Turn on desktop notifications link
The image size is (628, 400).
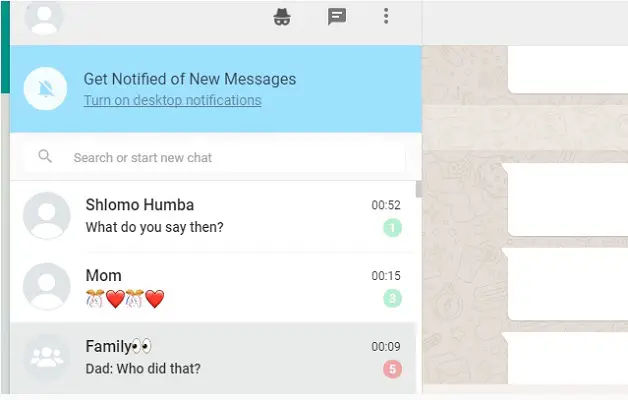173,100
